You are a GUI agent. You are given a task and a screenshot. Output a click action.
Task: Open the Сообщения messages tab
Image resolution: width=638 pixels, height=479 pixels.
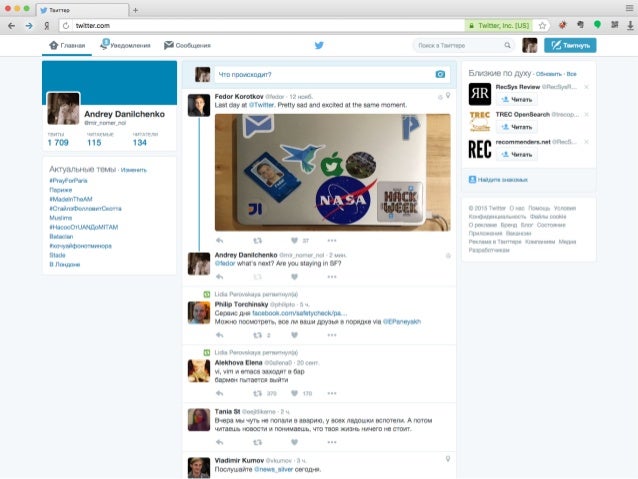tap(187, 45)
